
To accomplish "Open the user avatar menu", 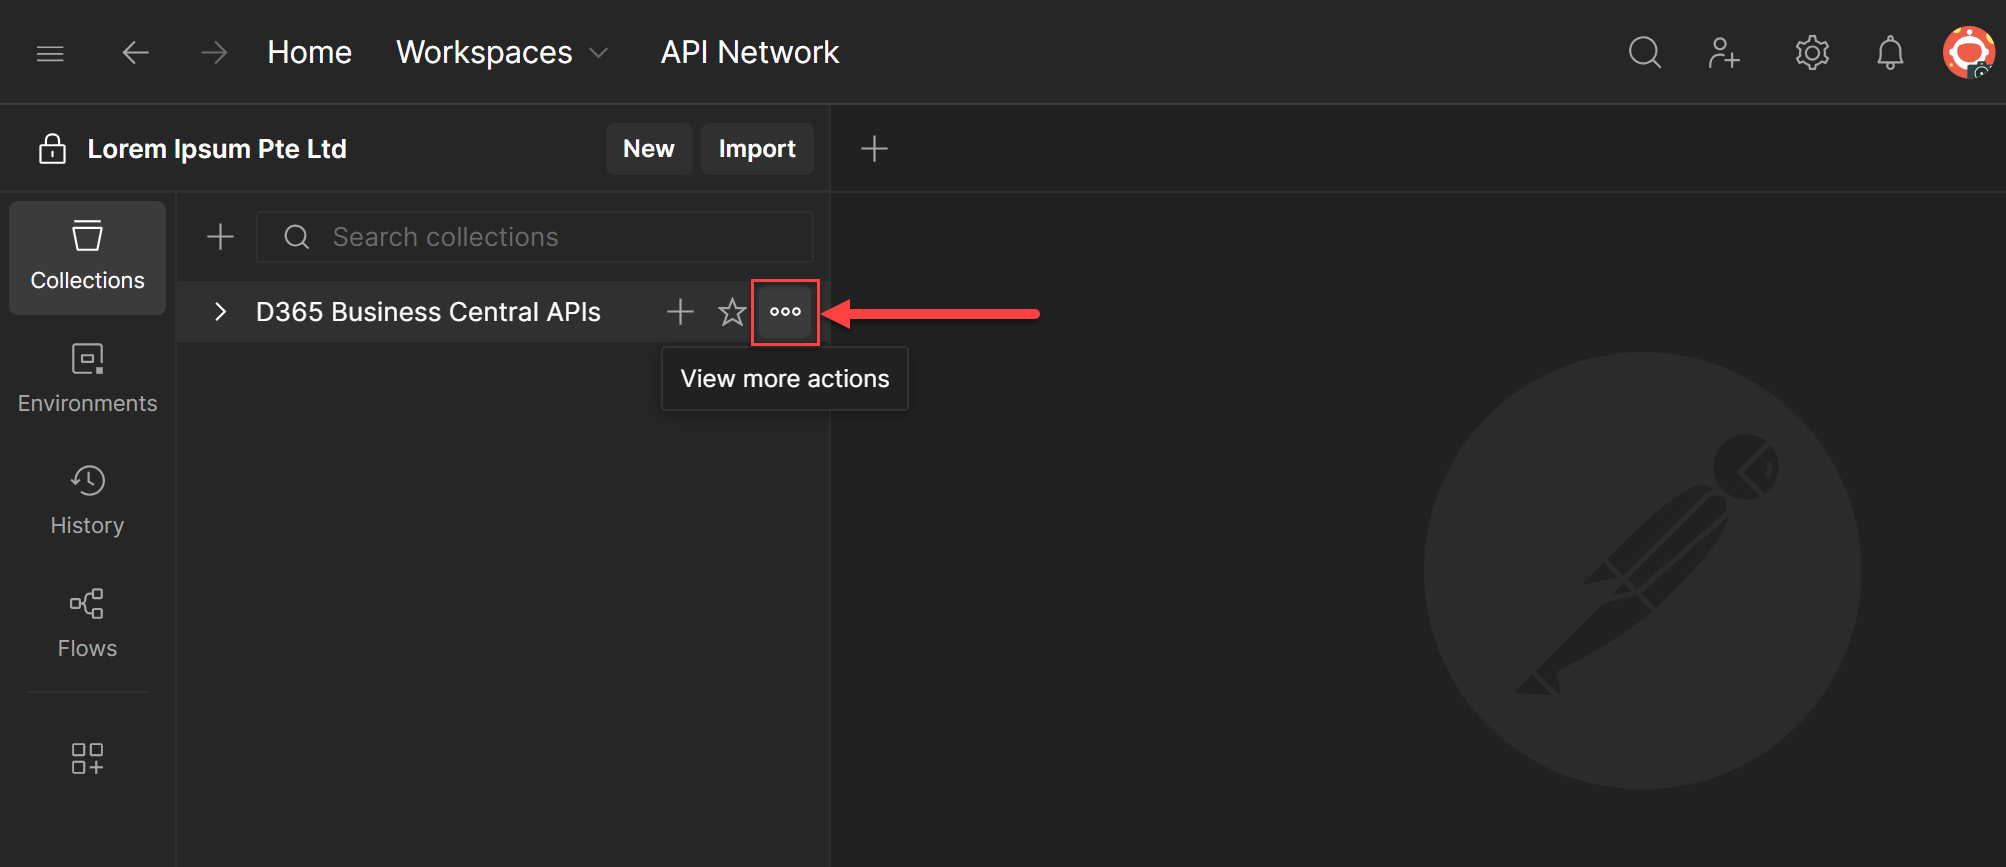I will pyautogui.click(x=1969, y=52).
